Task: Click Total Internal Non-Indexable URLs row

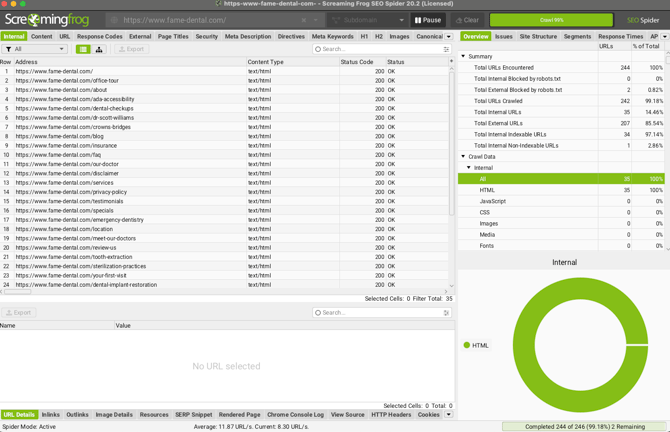Action: (x=561, y=145)
